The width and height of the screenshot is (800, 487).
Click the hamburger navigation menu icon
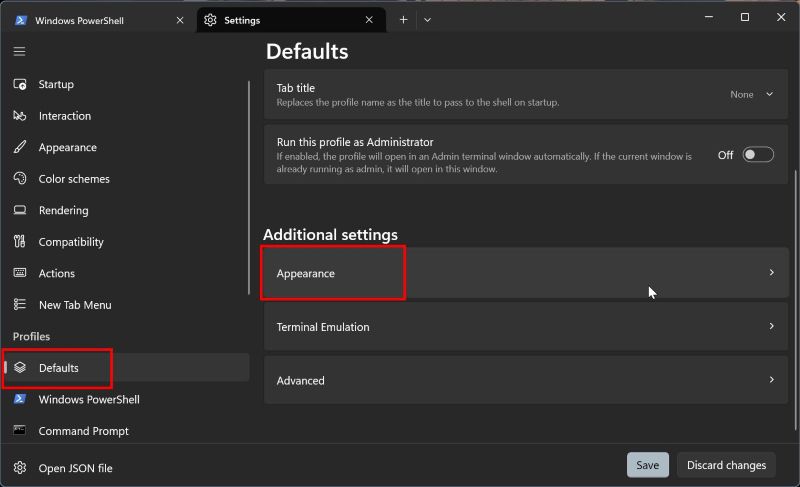point(20,51)
